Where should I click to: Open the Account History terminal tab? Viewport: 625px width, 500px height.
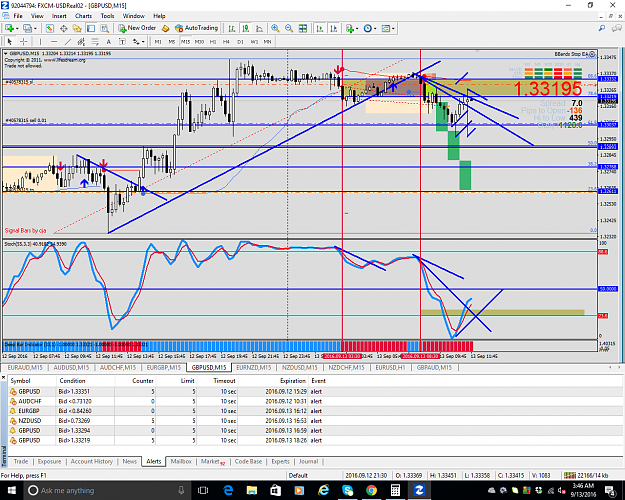pyautogui.click(x=92, y=461)
